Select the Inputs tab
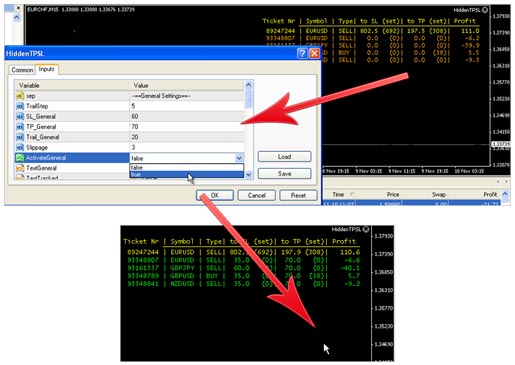Image resolution: width=515 pixels, height=365 pixels. pyautogui.click(x=47, y=69)
